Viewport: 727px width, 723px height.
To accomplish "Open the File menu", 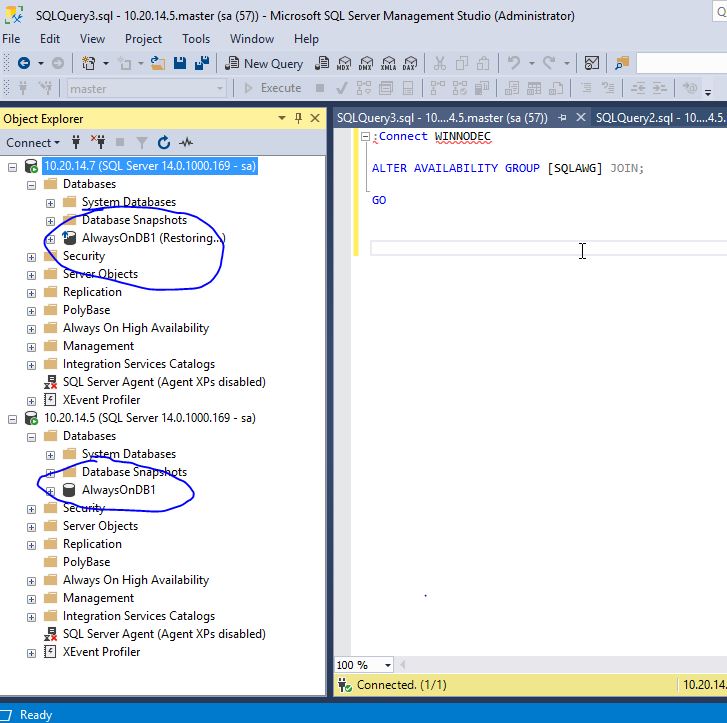I will point(11,39).
